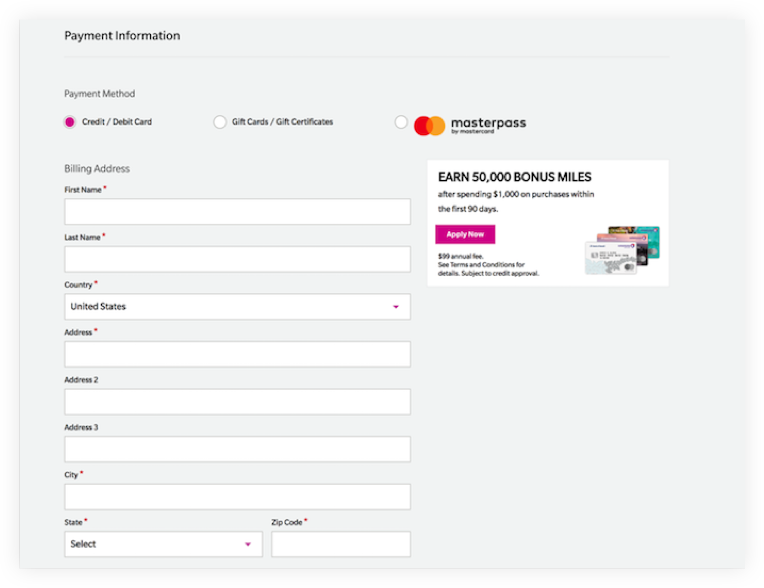Focus the City input field

[x=237, y=497]
